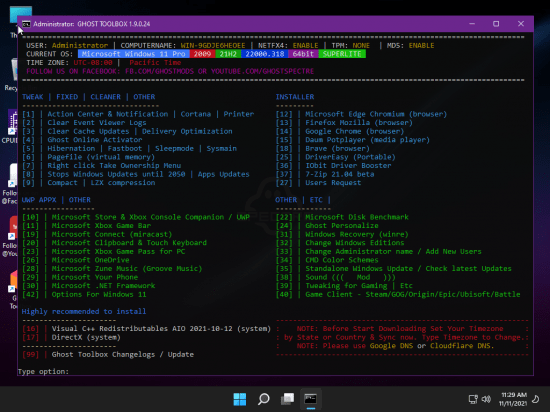Click the console window icon in title bar
The image size is (550, 412).
[26, 24]
